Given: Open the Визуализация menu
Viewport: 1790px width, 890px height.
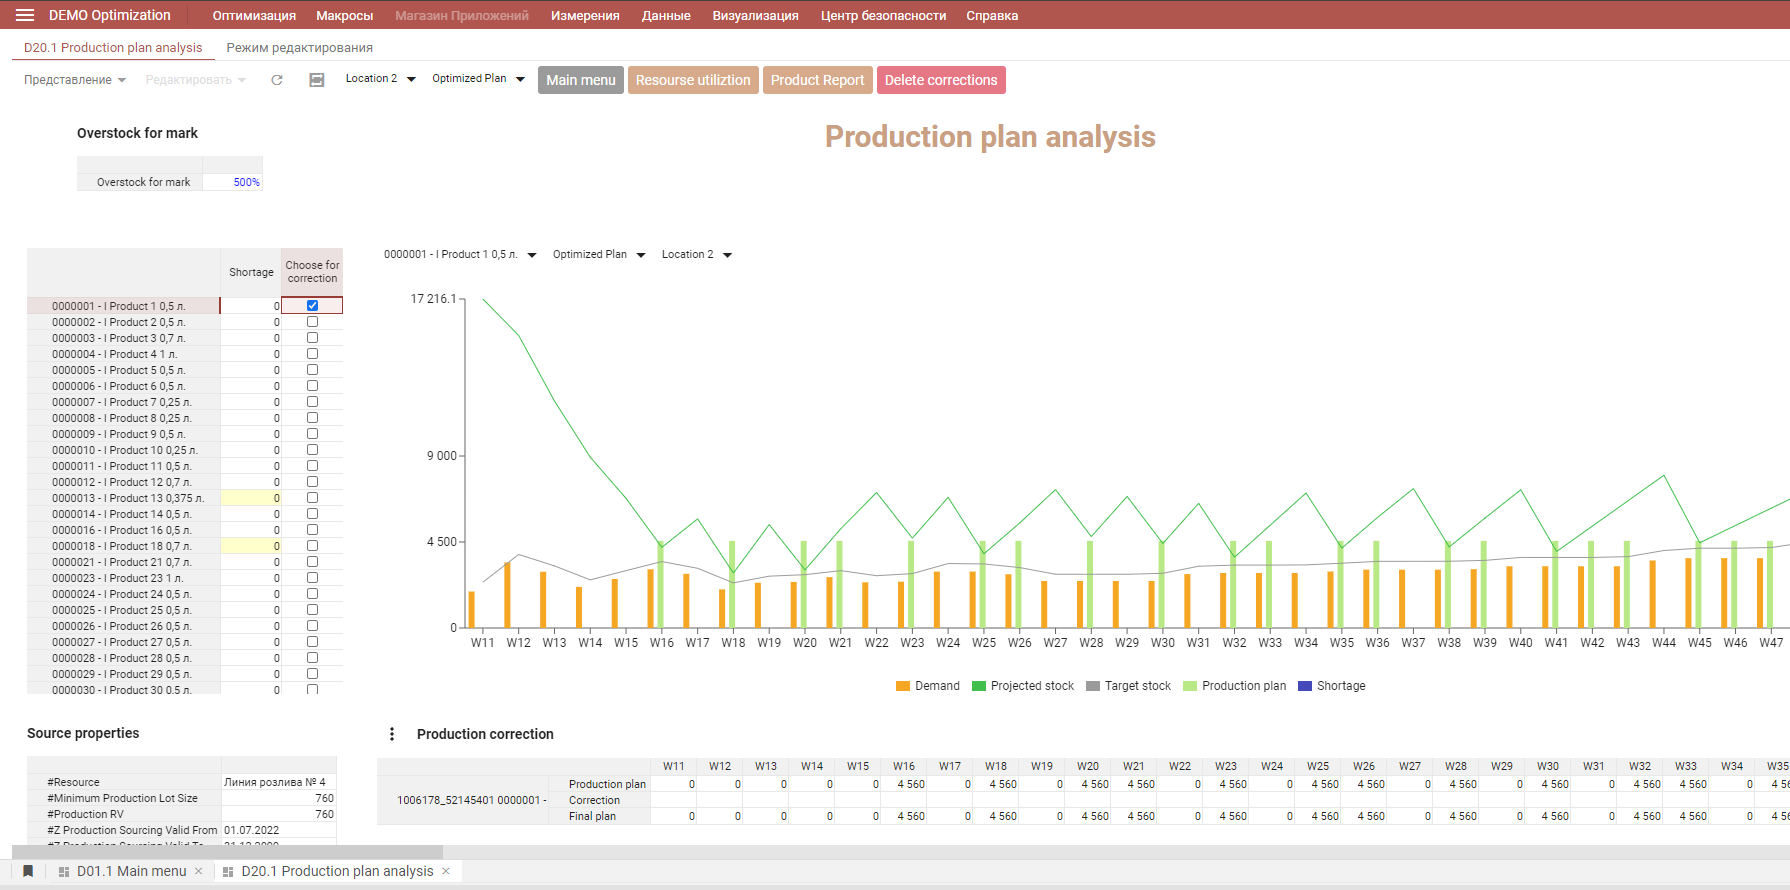Looking at the screenshot, I should click(x=755, y=15).
